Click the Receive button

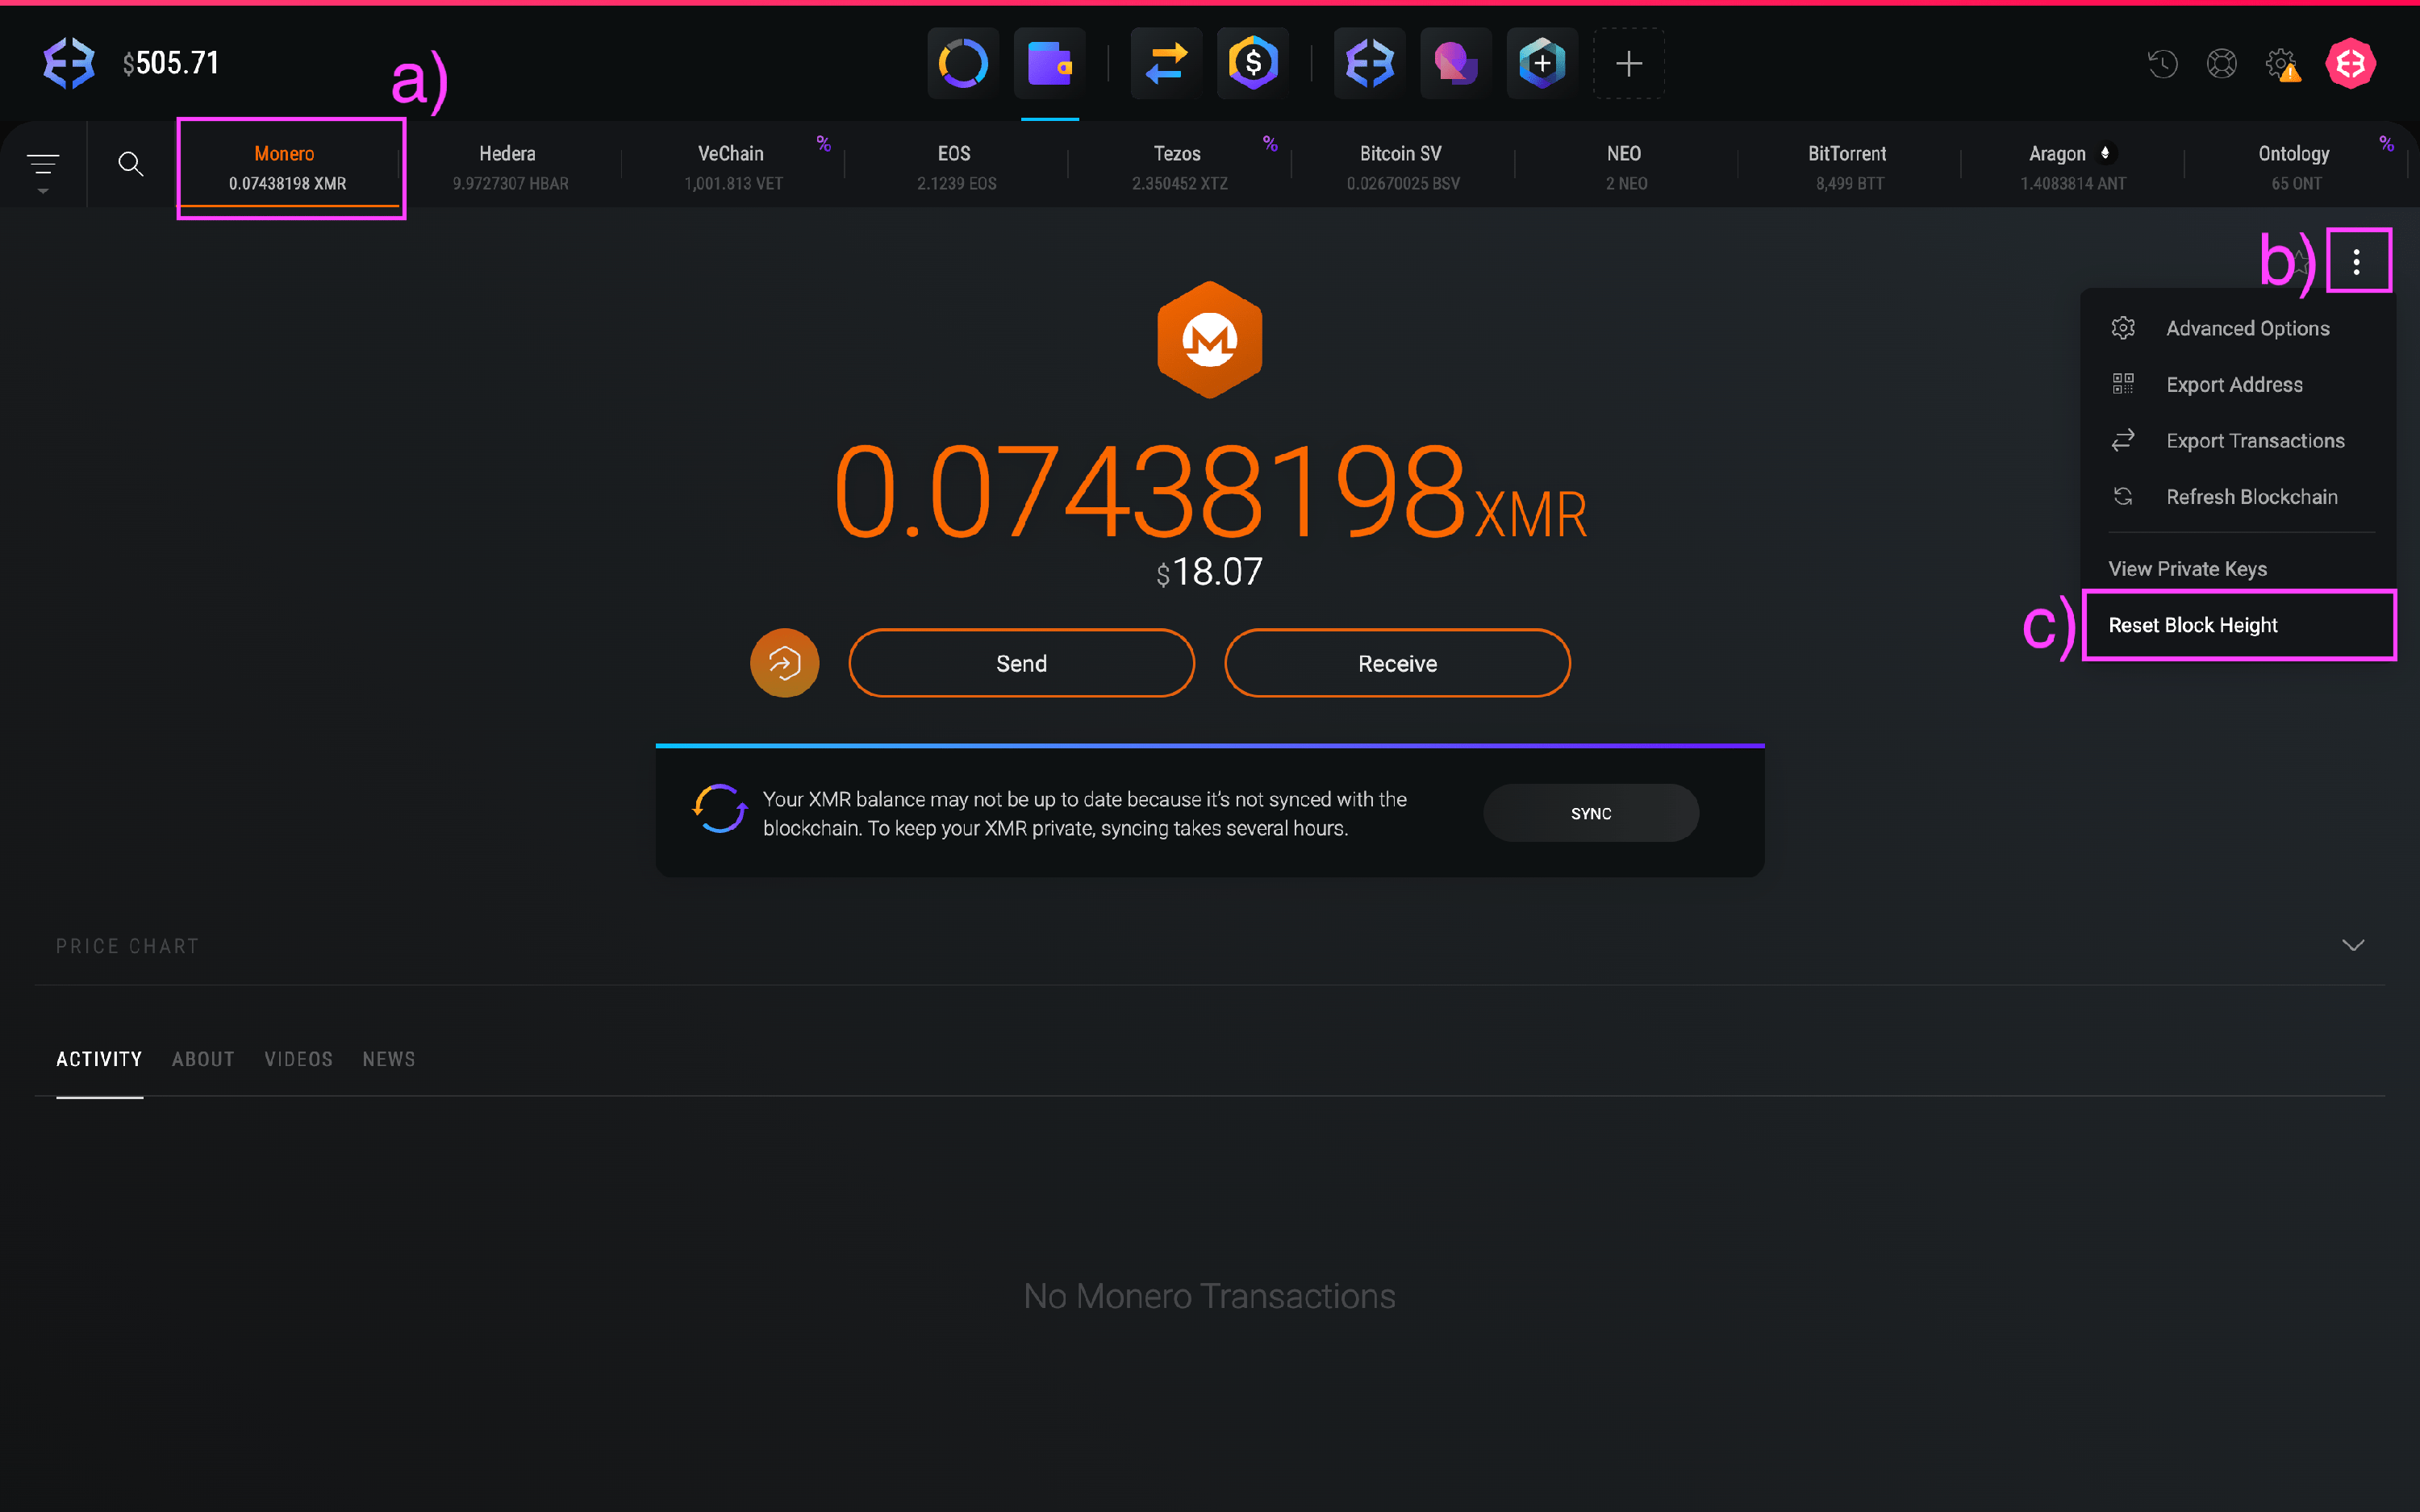(1396, 662)
